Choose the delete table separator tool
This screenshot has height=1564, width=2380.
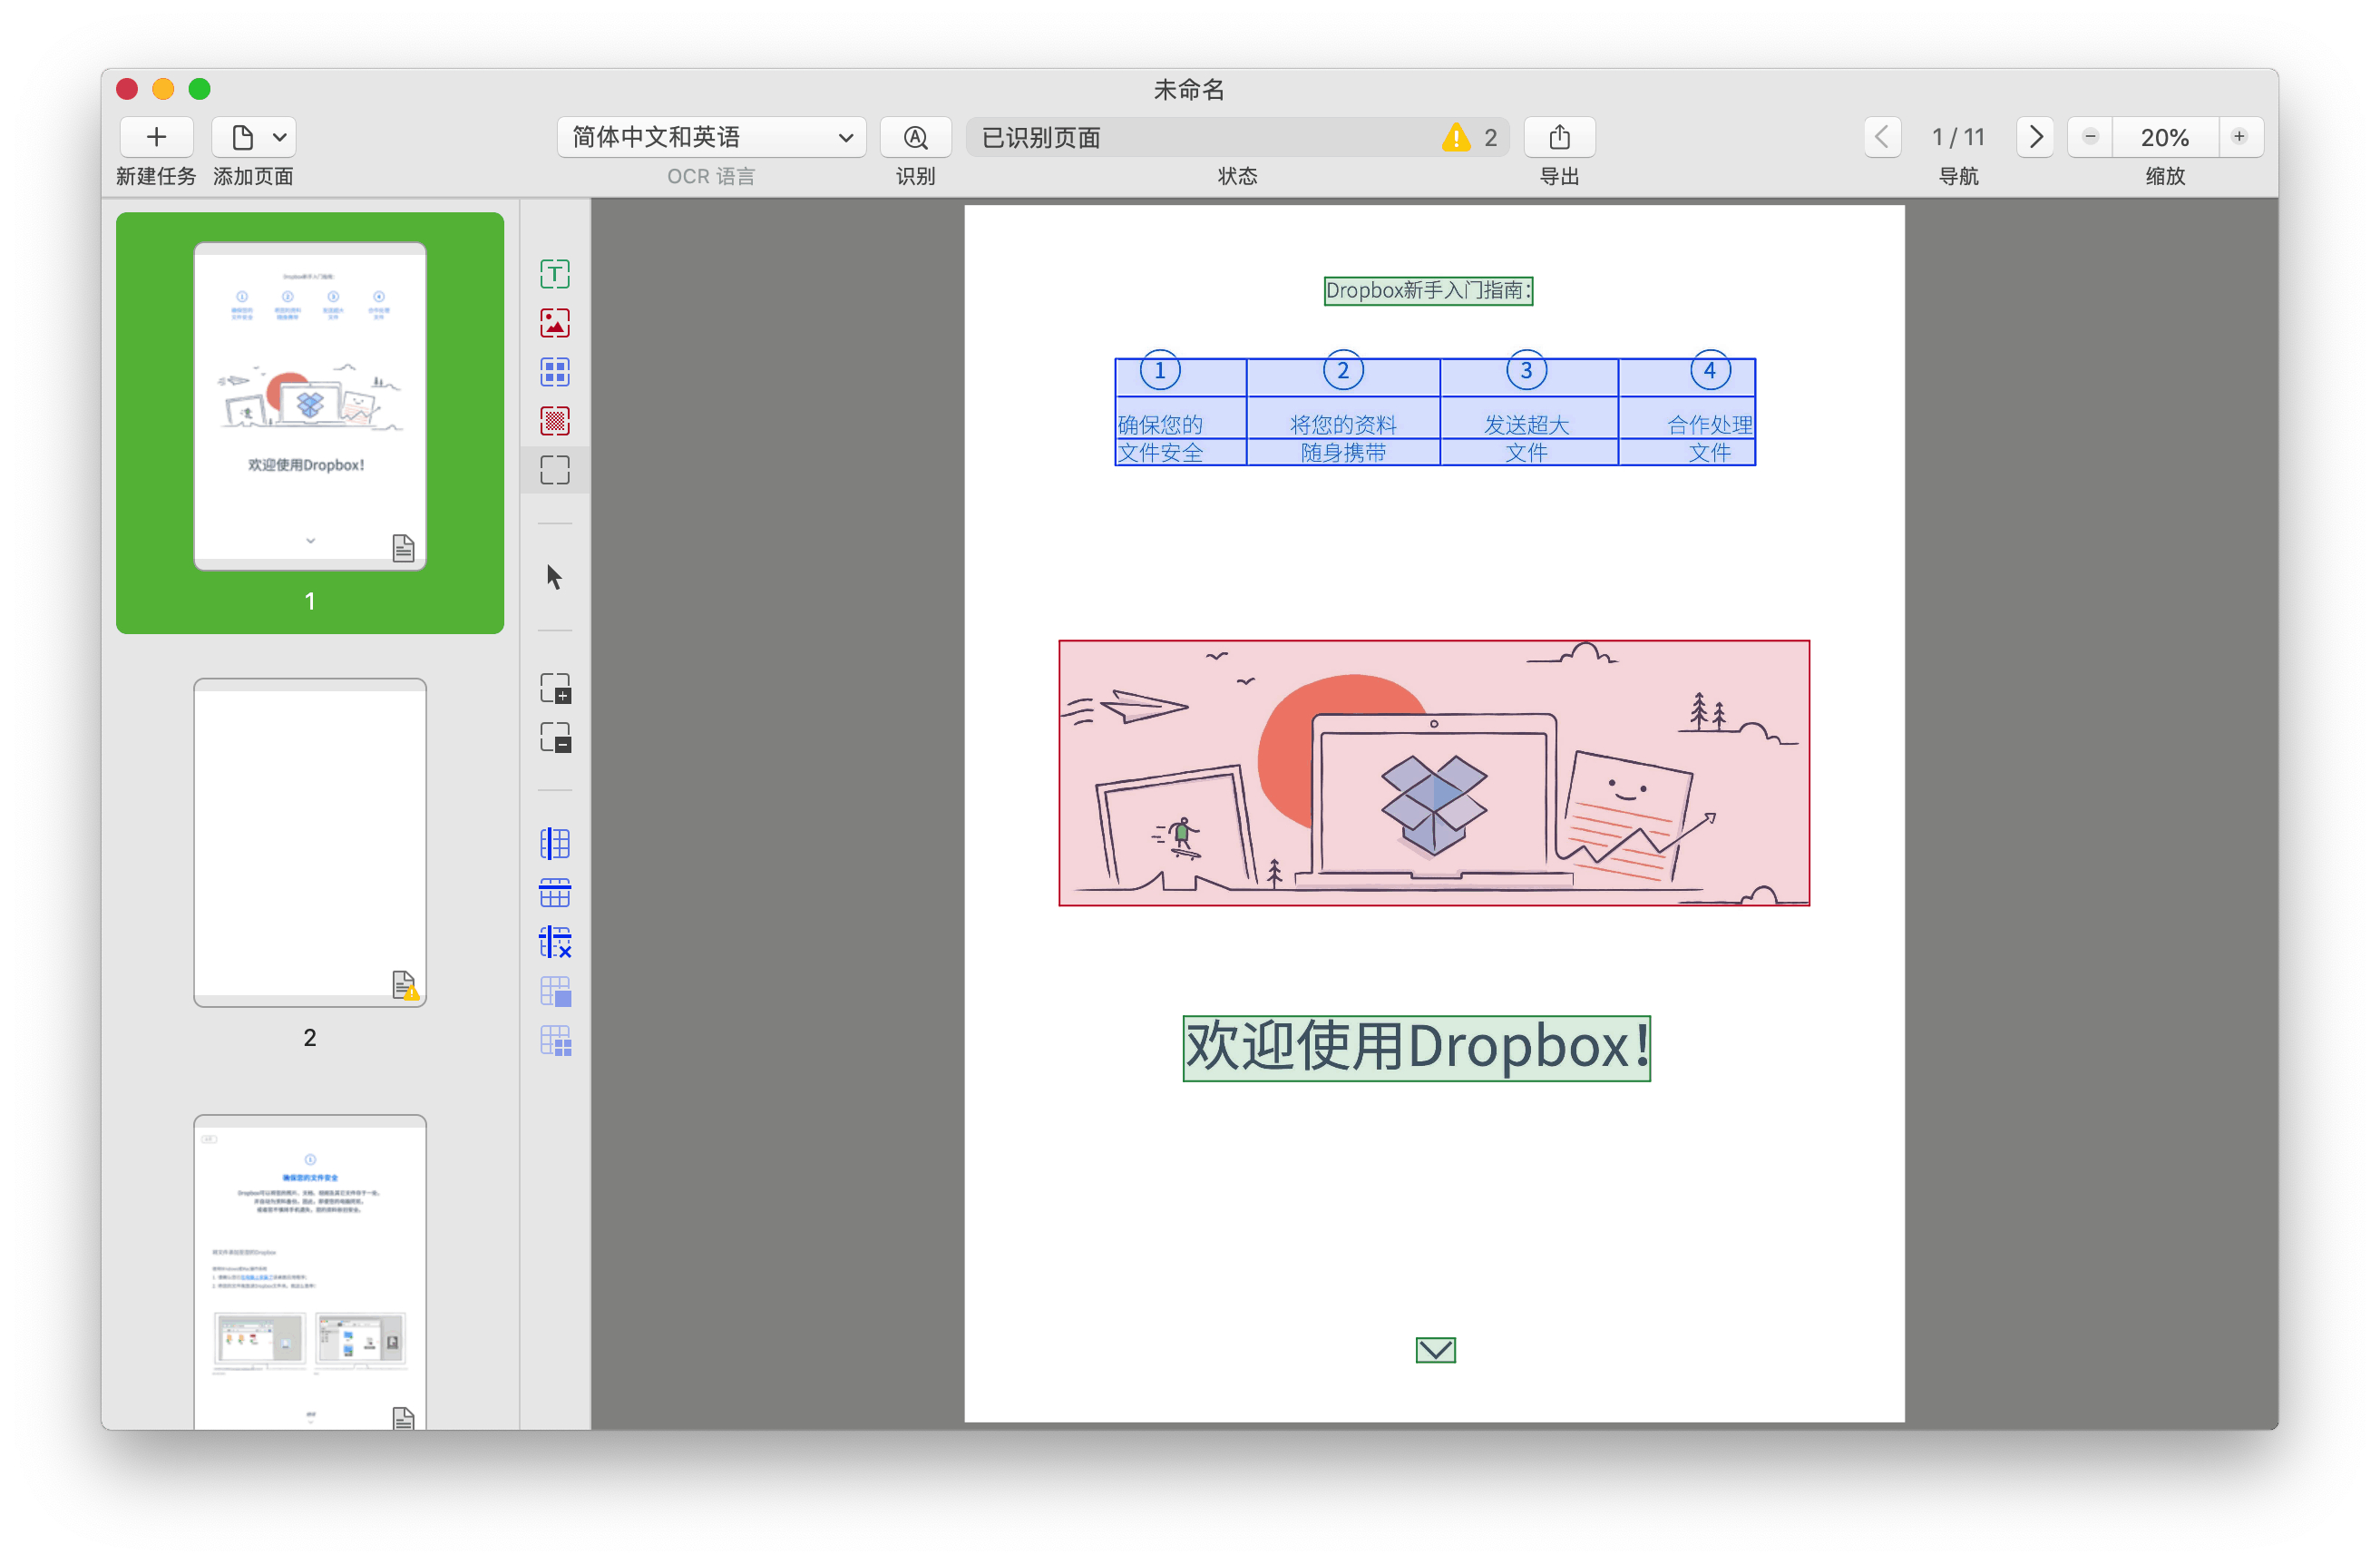(555, 942)
